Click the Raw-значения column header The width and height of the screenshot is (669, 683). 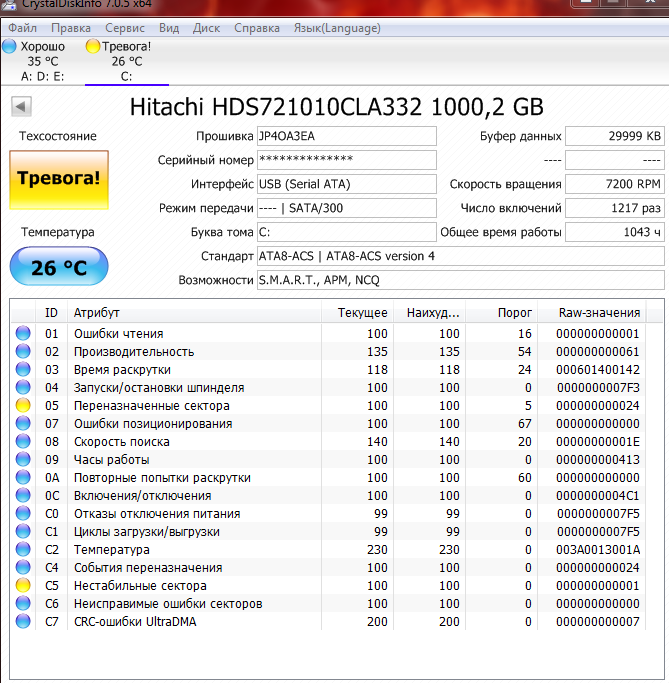(599, 313)
